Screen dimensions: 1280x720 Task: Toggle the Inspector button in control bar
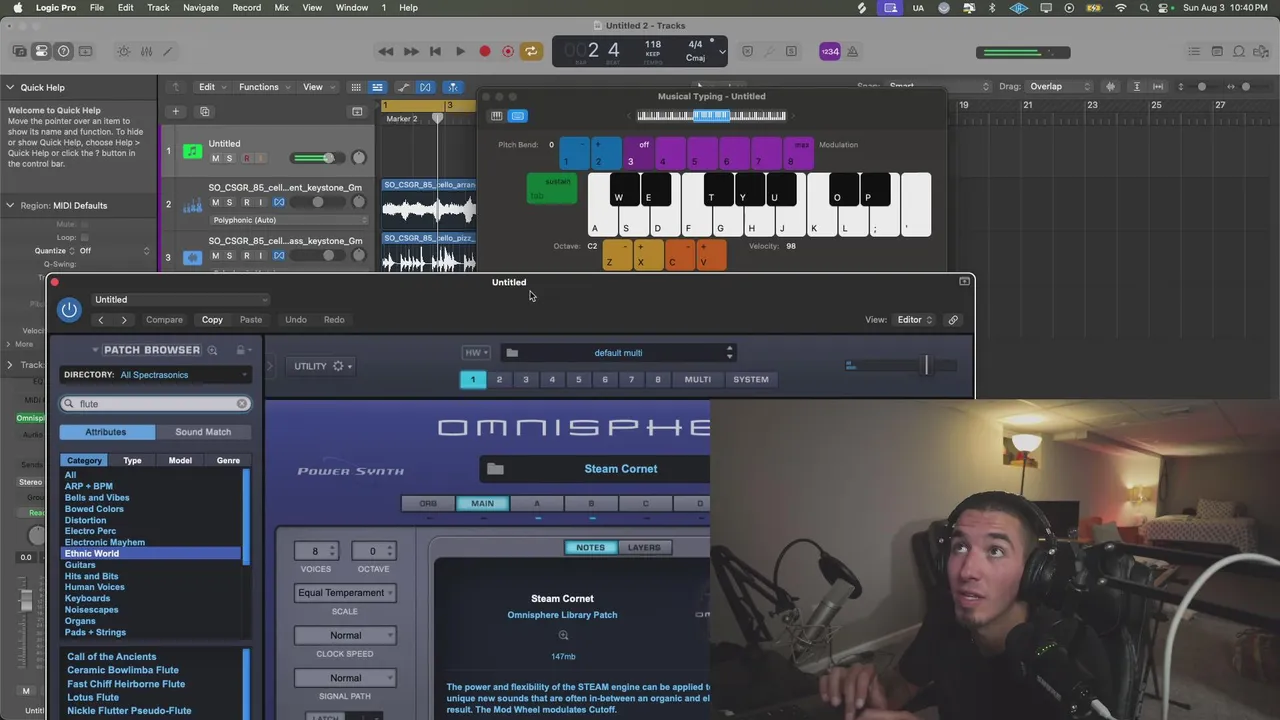(41, 51)
